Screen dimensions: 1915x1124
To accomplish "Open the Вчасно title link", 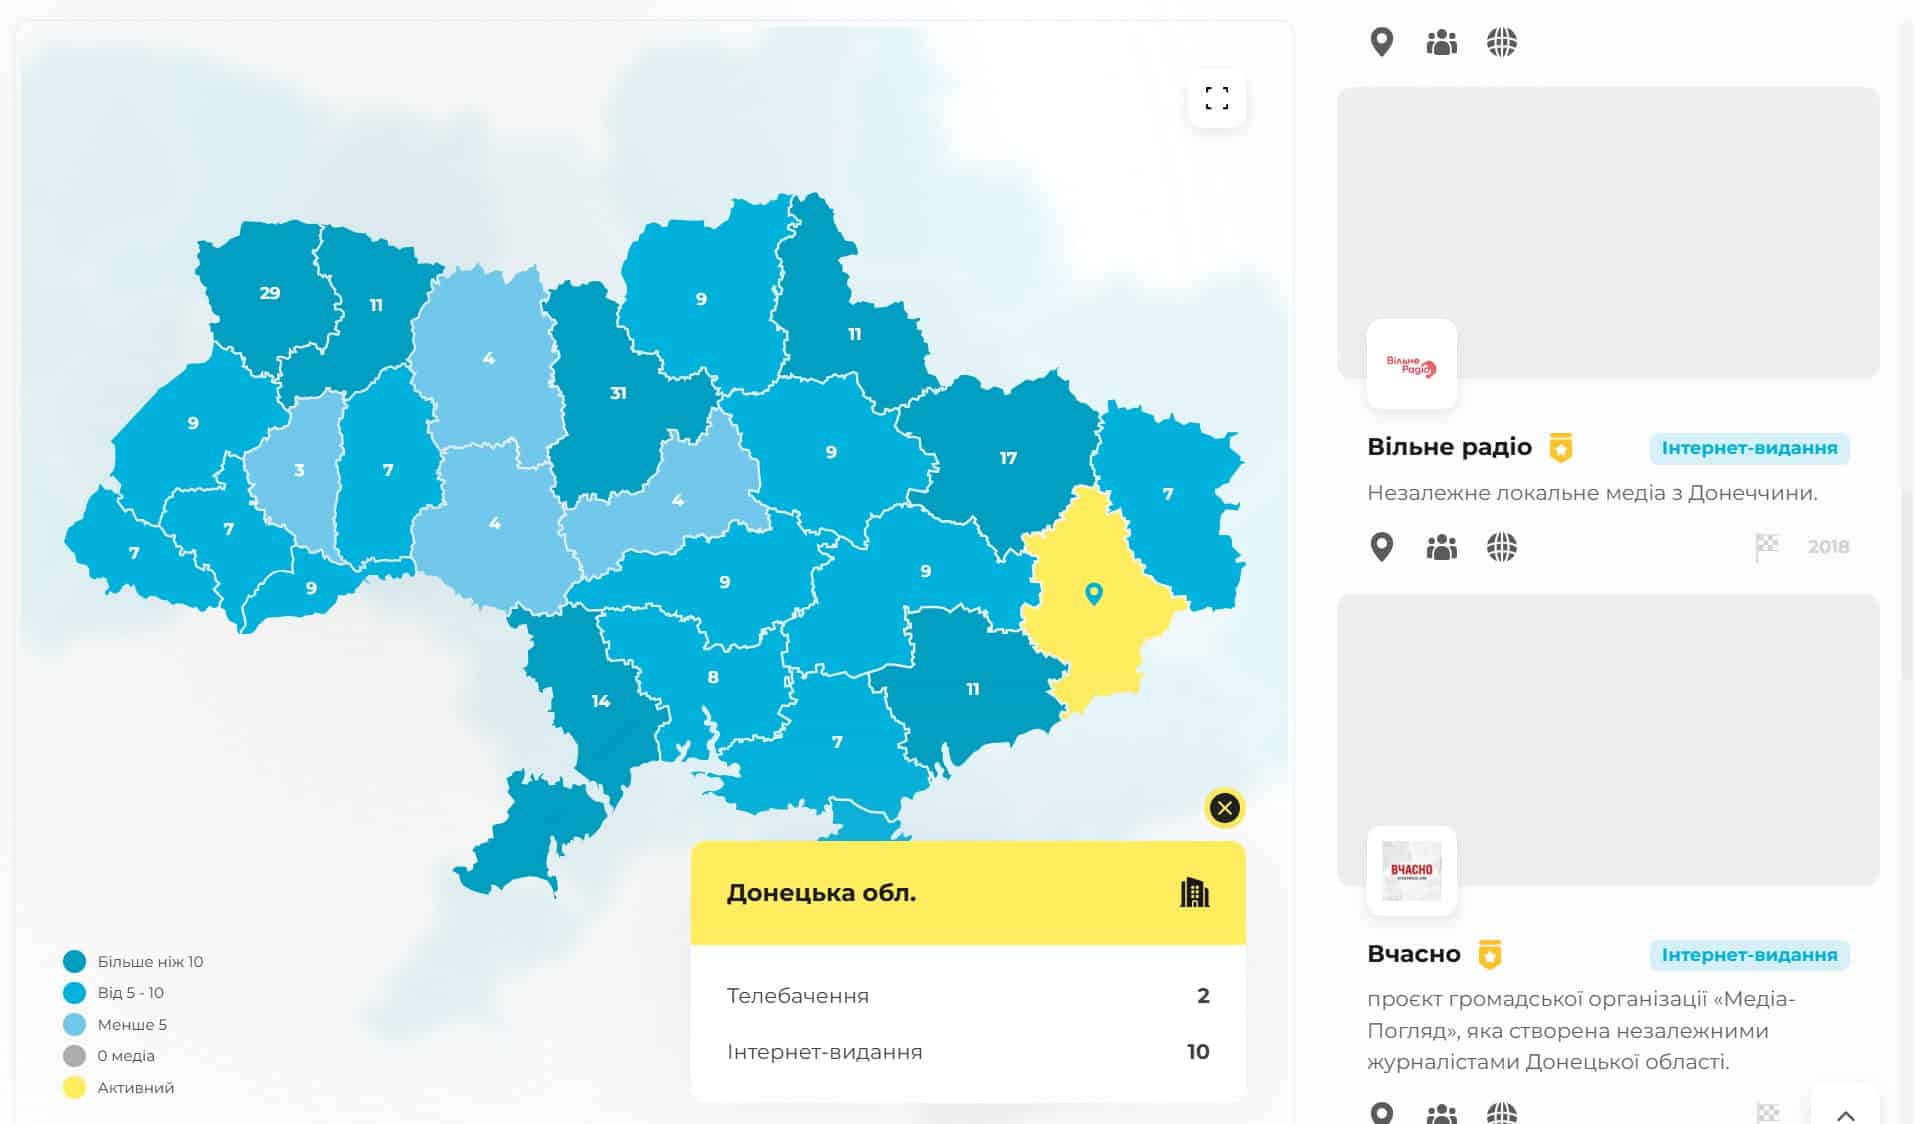I will pyautogui.click(x=1414, y=953).
